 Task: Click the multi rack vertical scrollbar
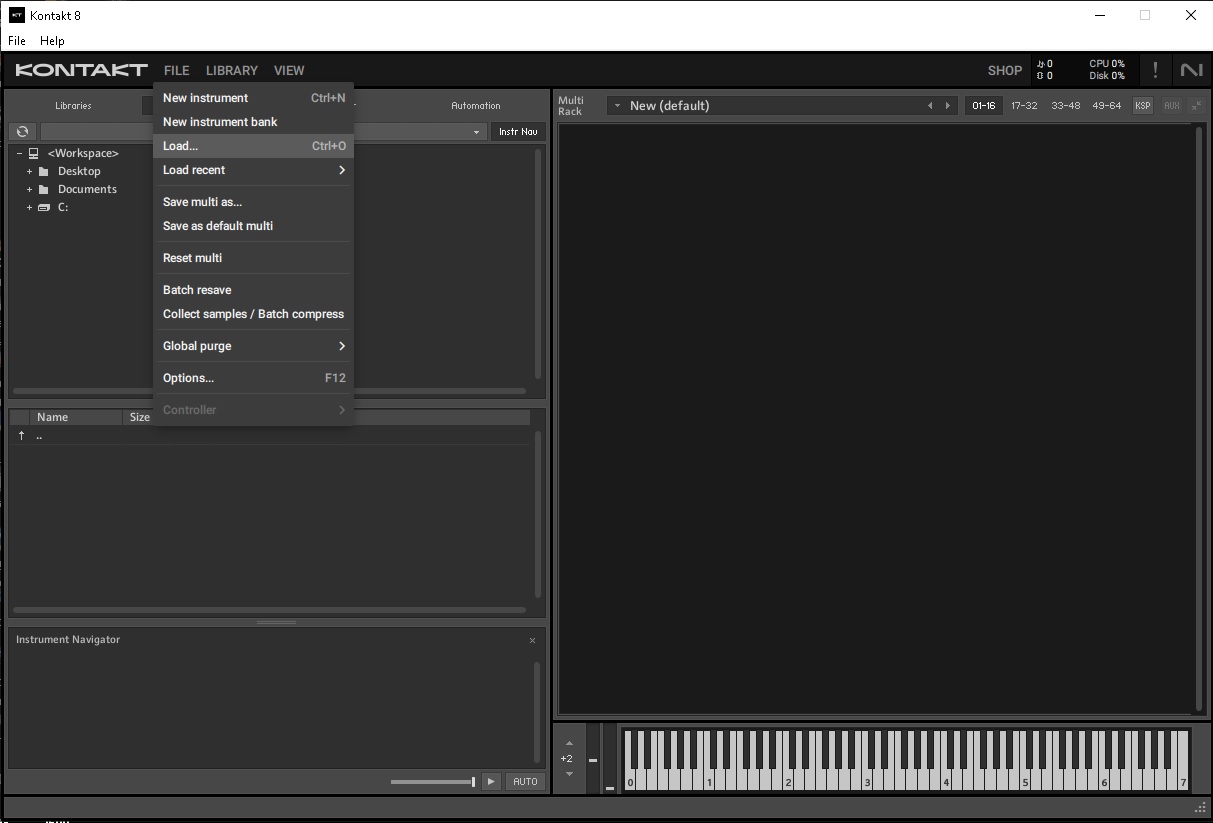pos(1200,417)
